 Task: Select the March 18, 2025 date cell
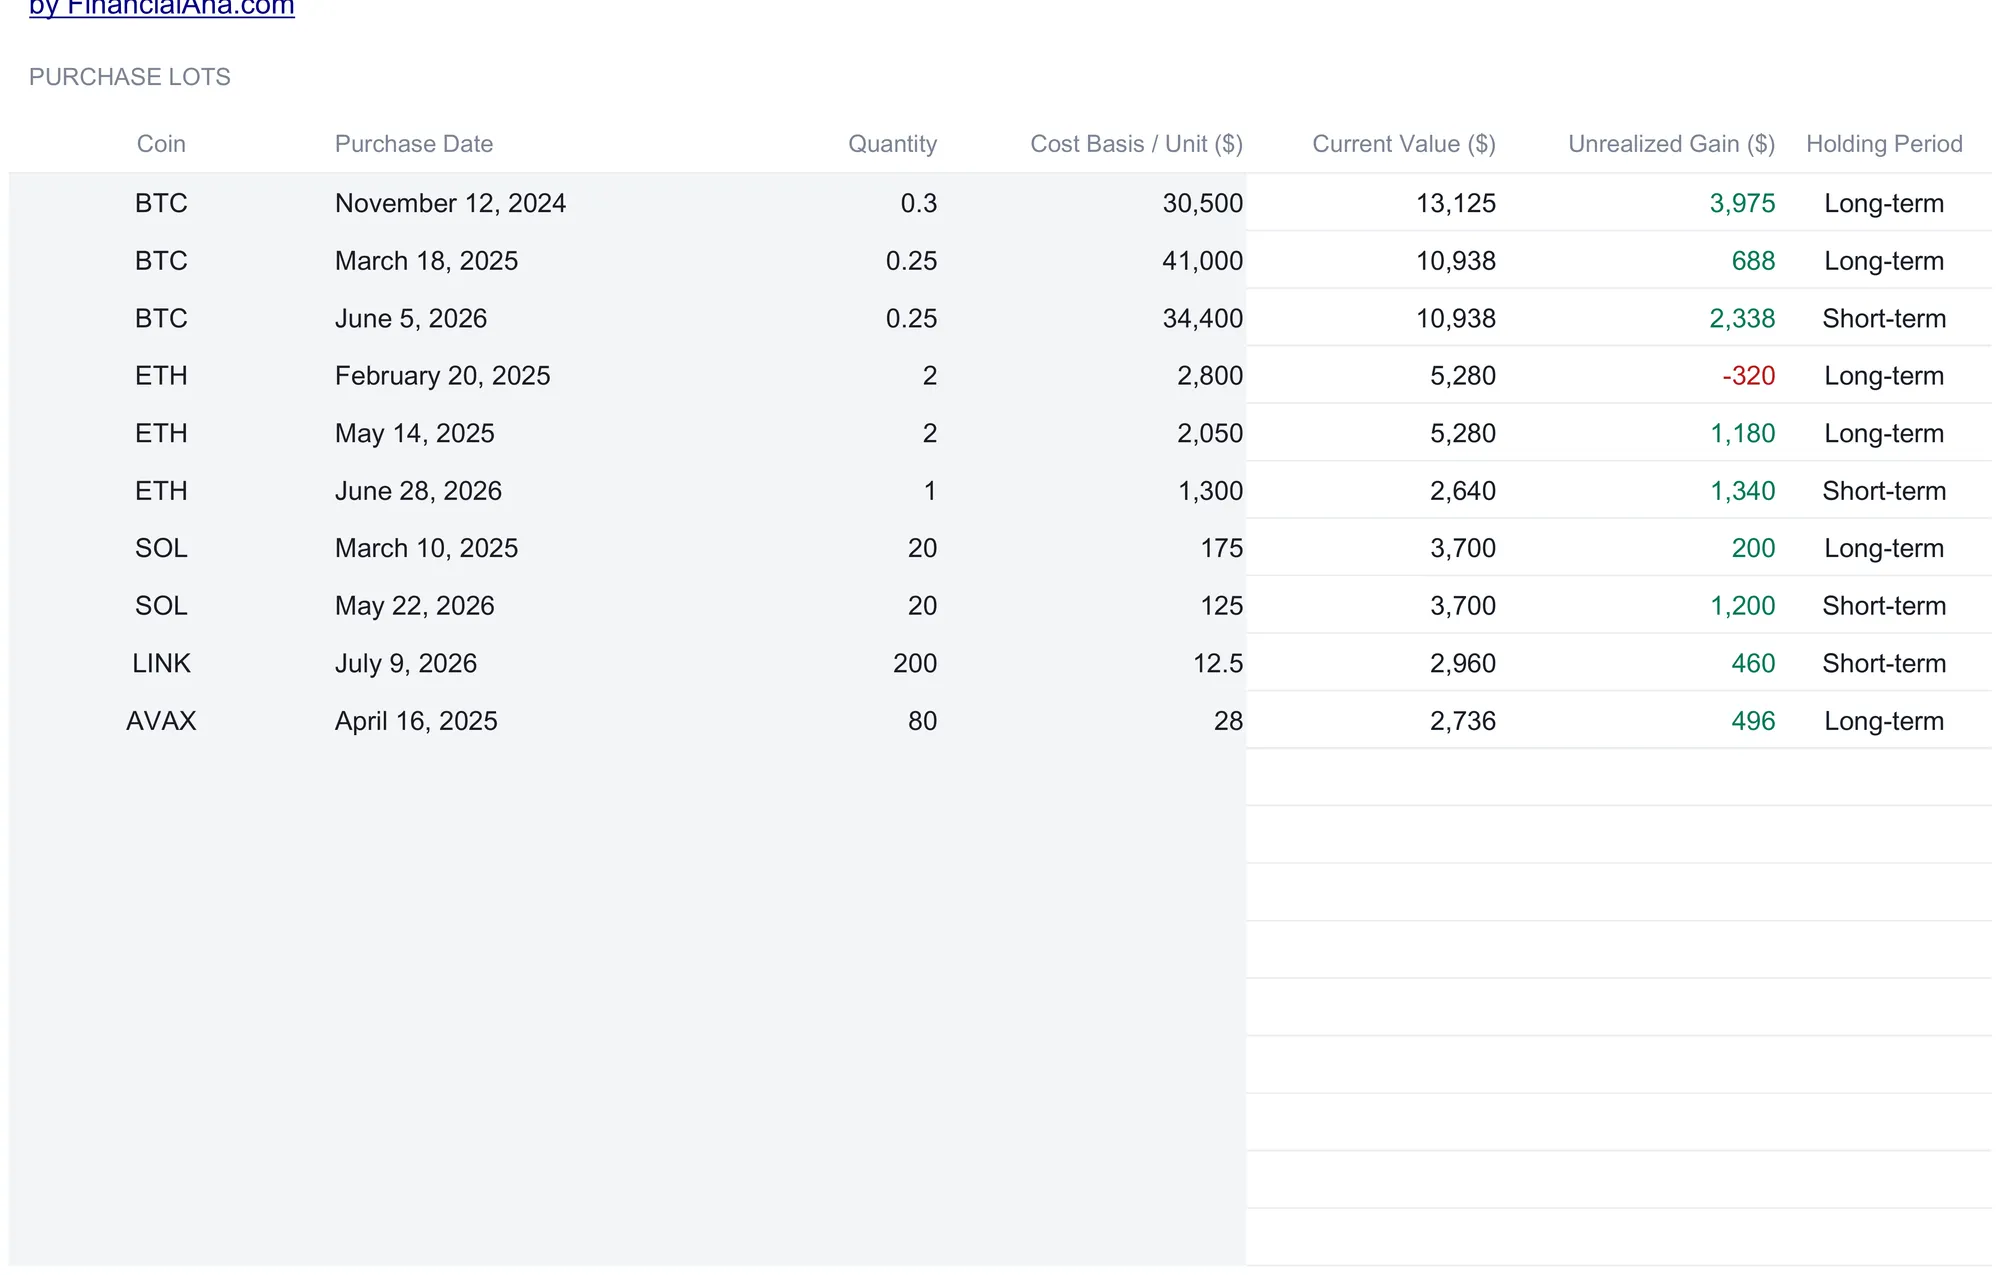click(x=426, y=261)
